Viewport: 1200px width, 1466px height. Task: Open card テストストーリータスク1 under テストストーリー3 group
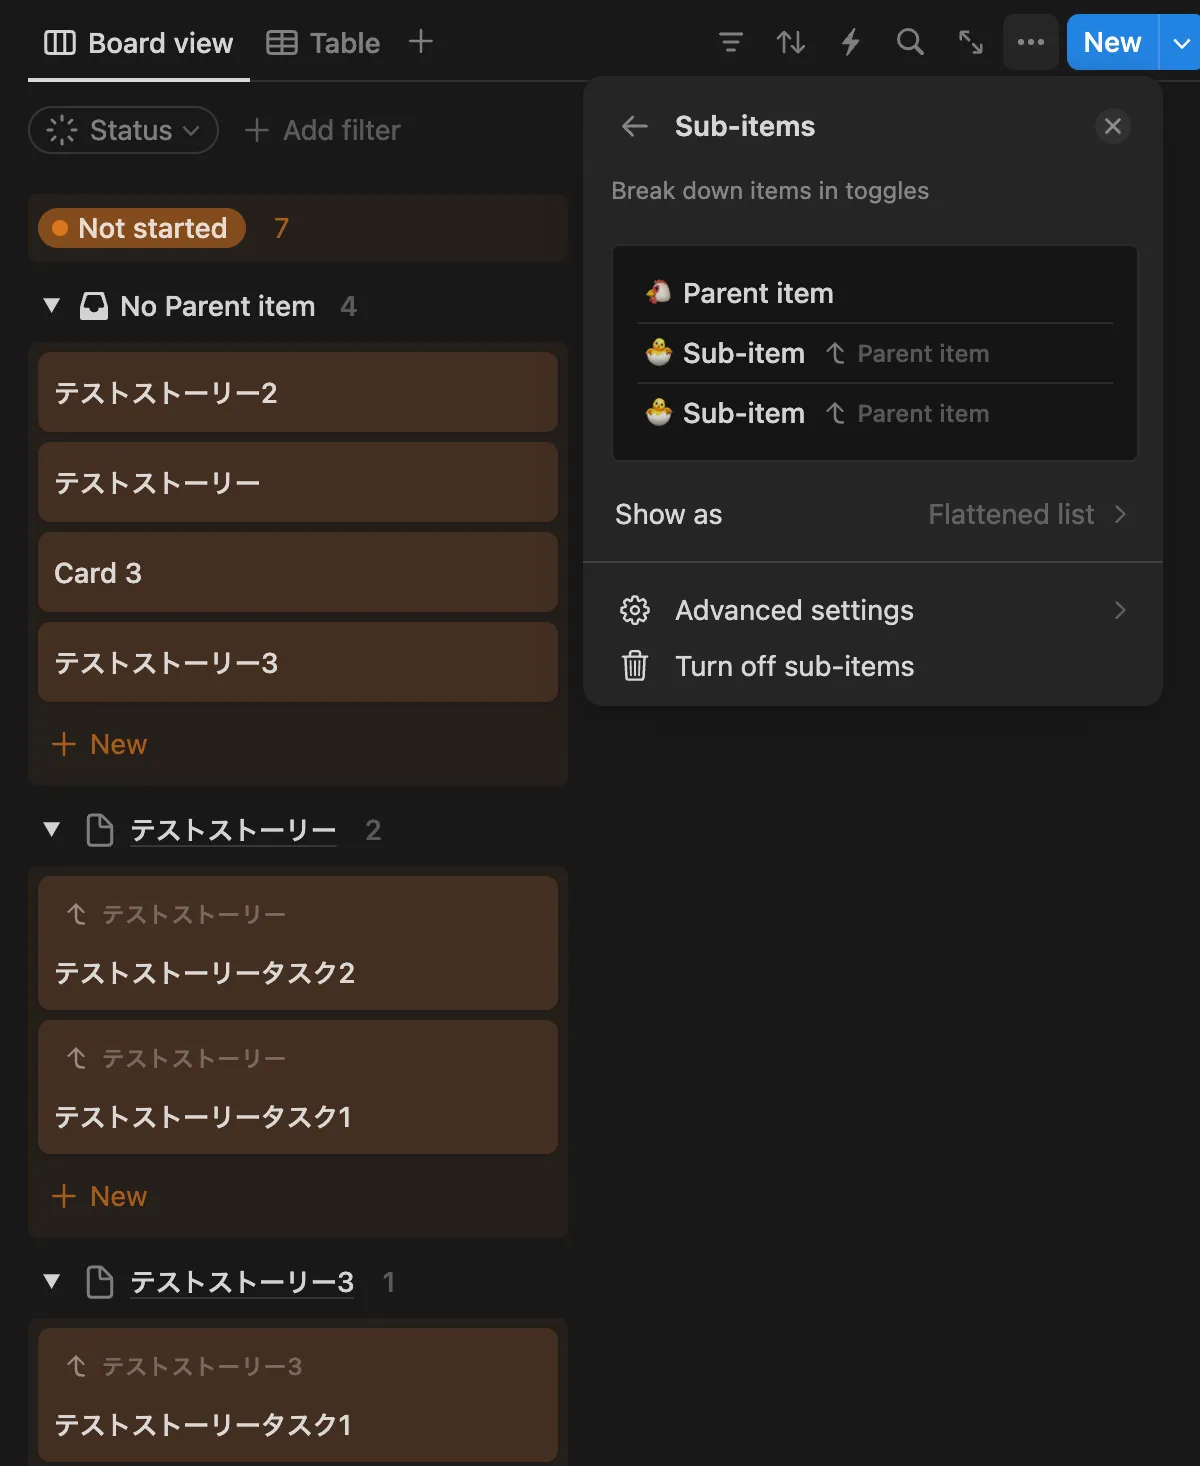[x=298, y=1395]
